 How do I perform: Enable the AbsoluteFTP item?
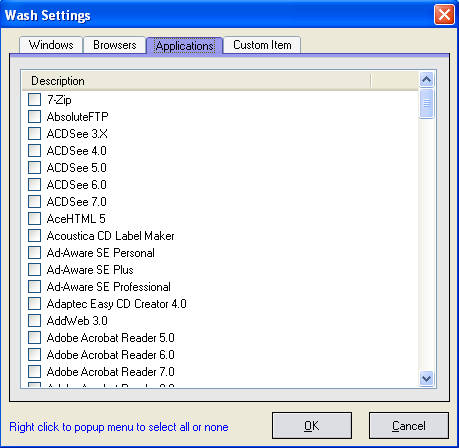pos(34,116)
